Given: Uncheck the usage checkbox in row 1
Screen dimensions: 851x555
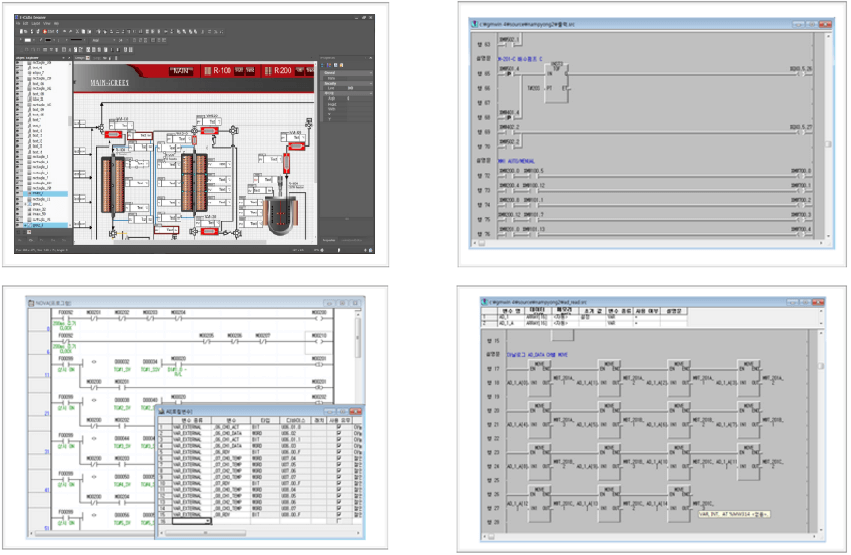Looking at the screenshot, I should (341, 427).
